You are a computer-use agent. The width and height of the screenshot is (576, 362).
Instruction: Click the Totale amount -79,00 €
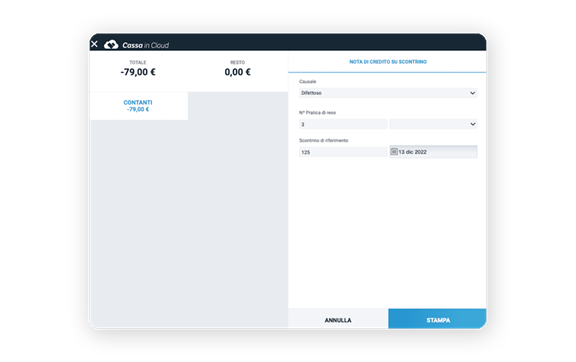138,72
